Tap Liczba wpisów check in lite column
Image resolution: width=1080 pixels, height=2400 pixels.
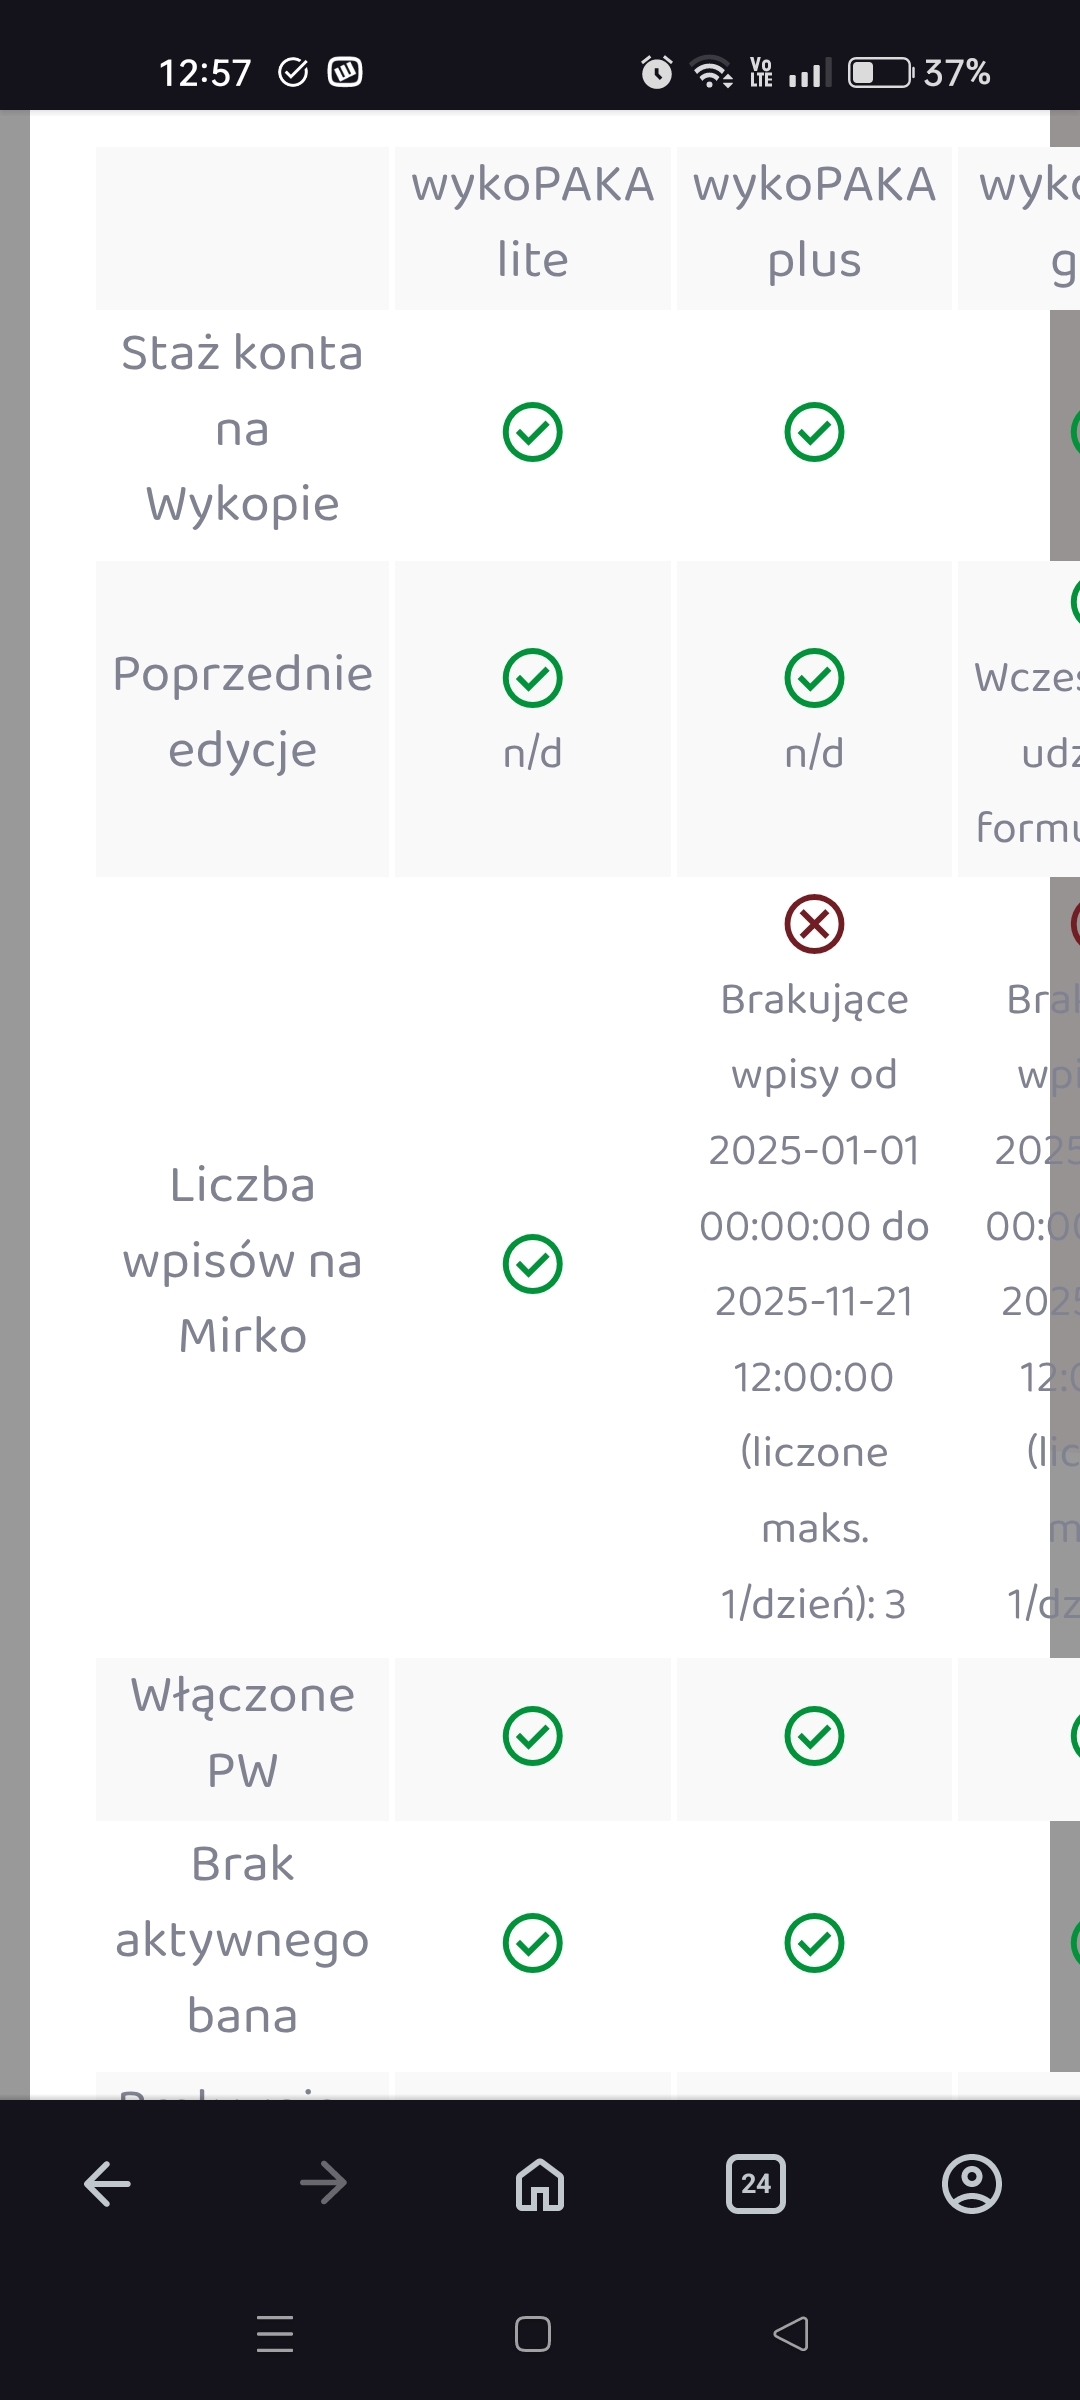coord(532,1264)
